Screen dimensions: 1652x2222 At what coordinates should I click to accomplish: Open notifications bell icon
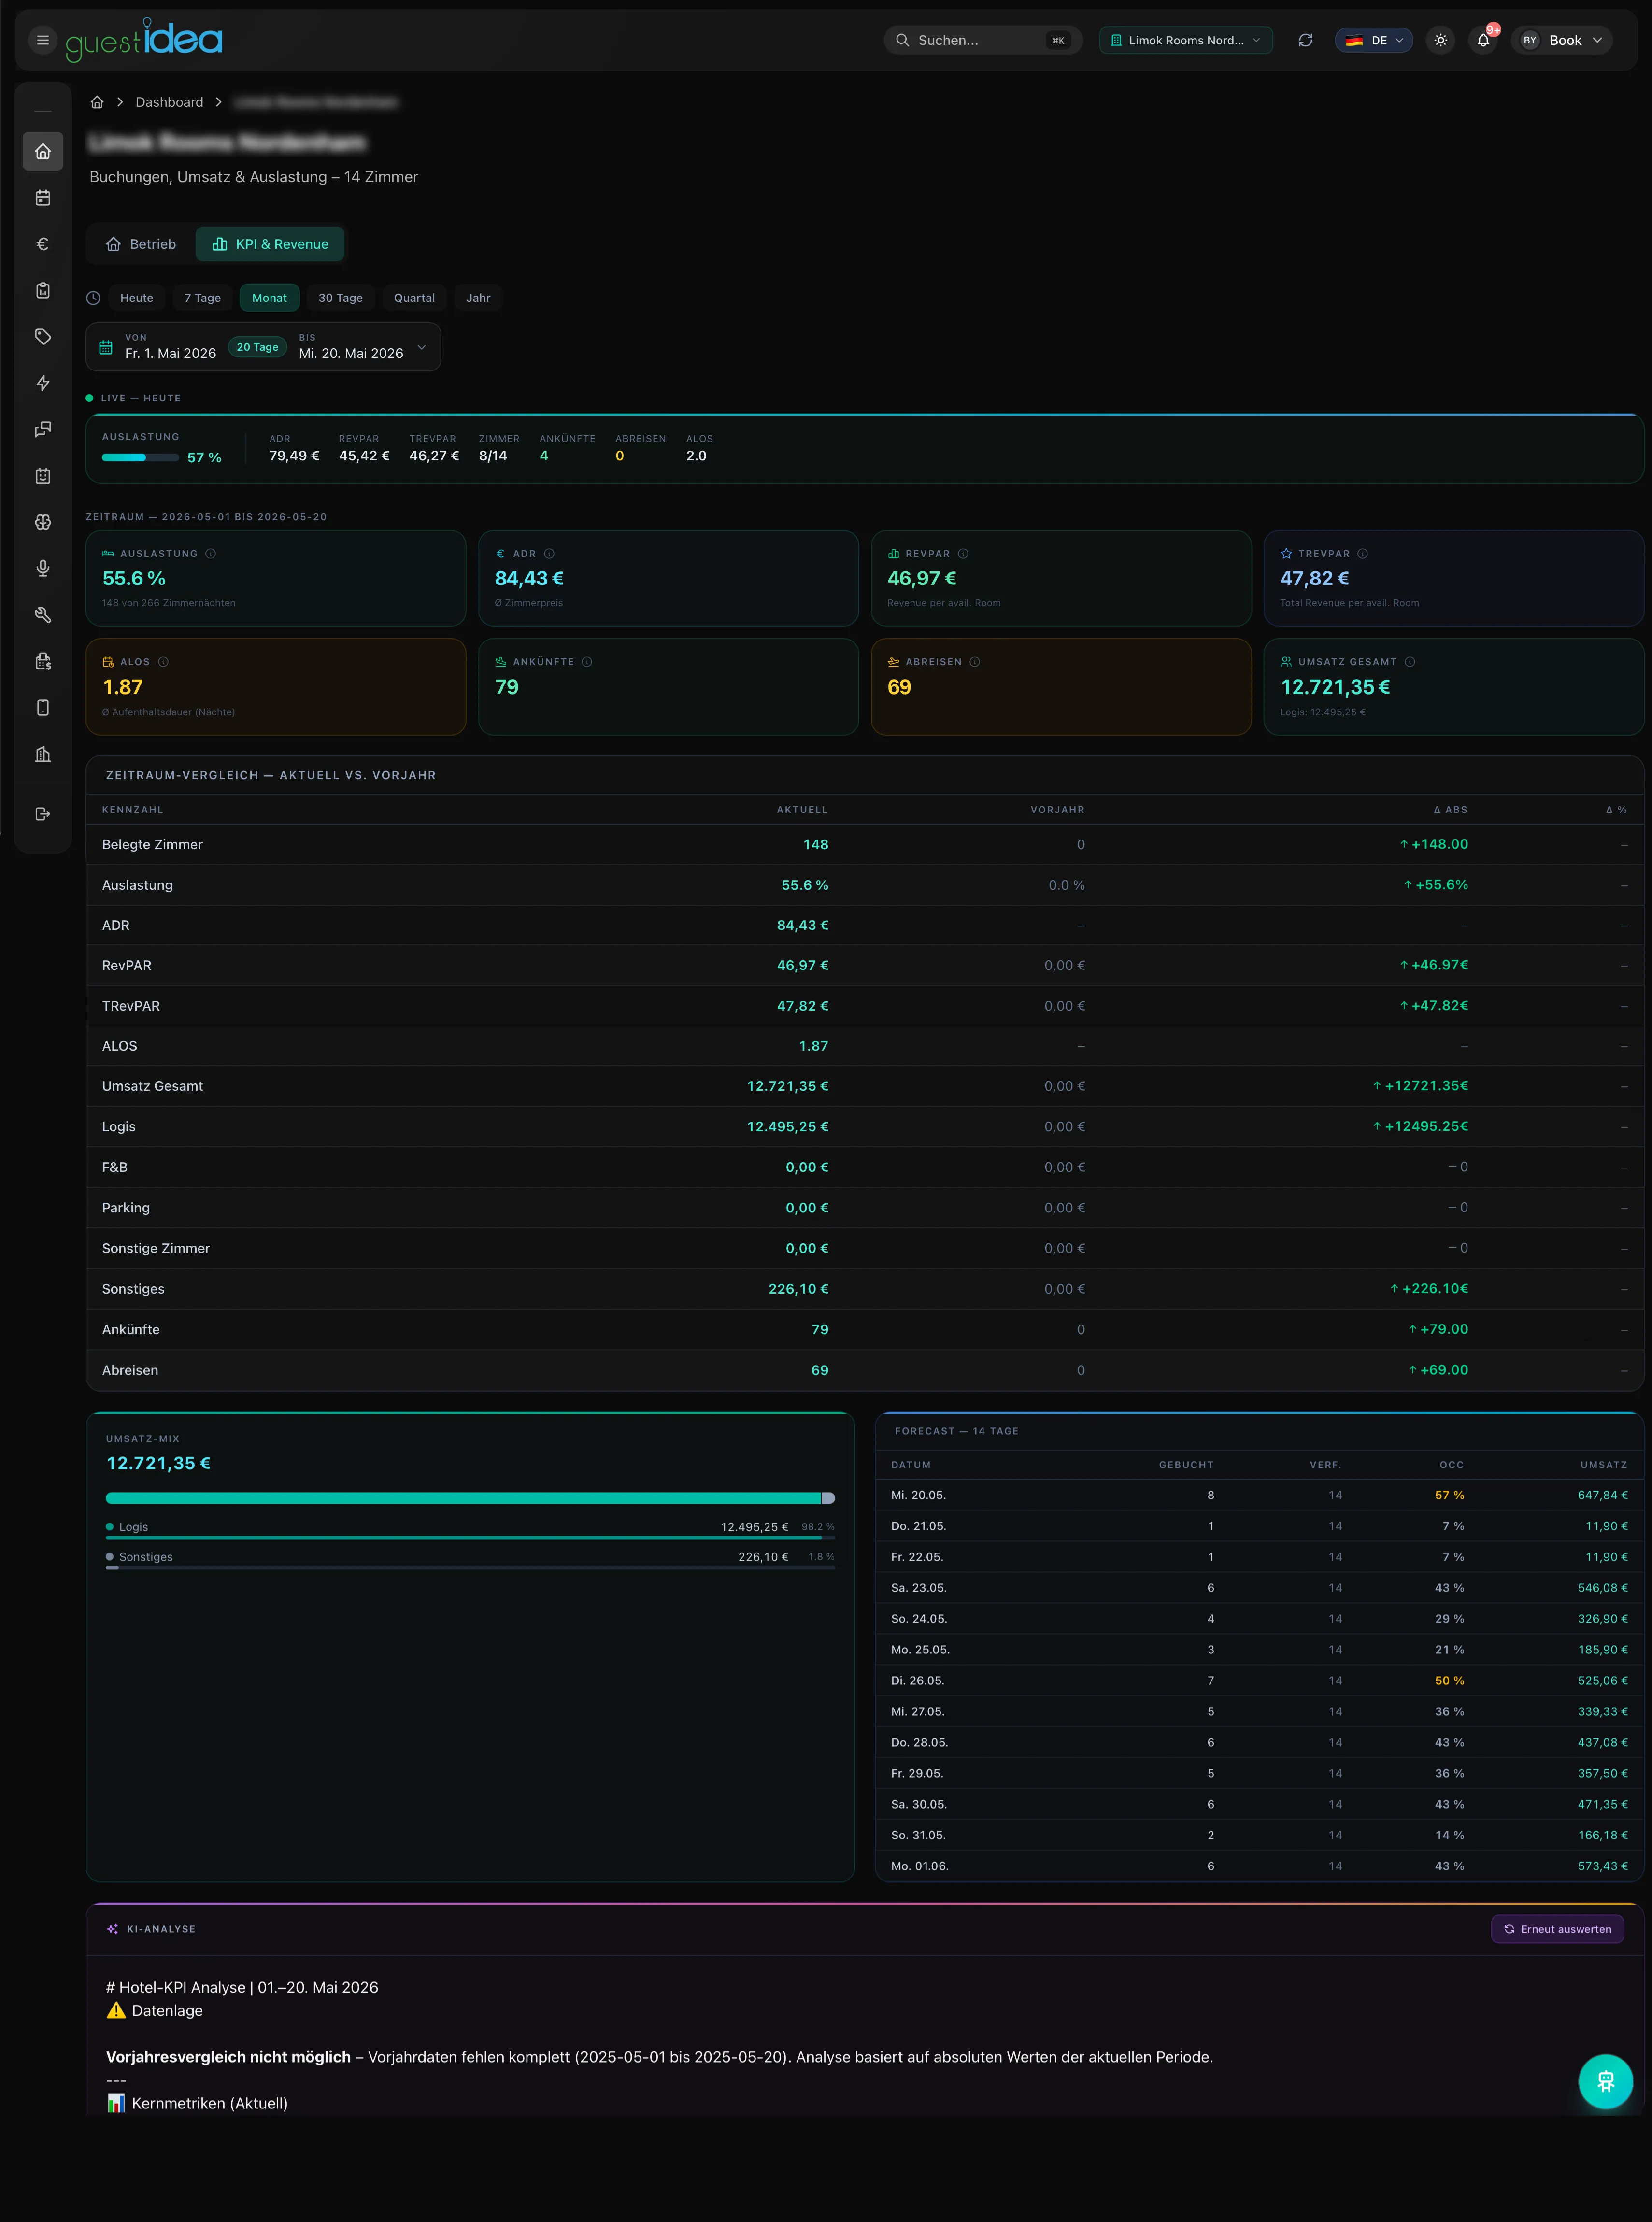(1483, 40)
